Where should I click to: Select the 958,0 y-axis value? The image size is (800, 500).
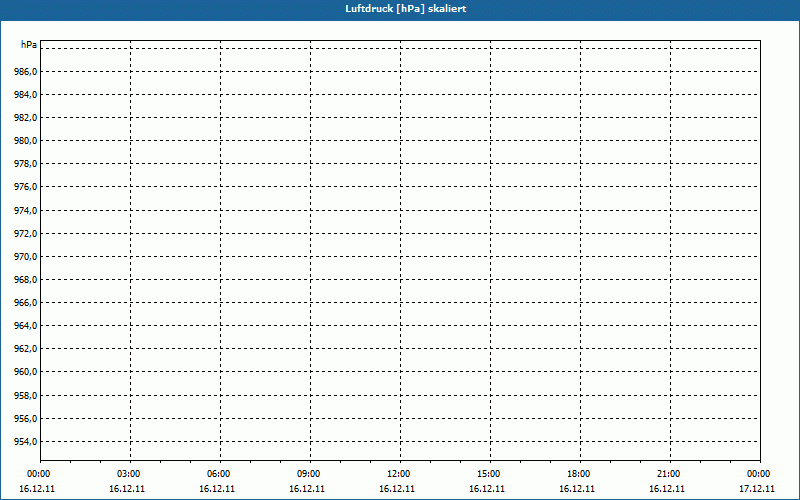pos(26,395)
